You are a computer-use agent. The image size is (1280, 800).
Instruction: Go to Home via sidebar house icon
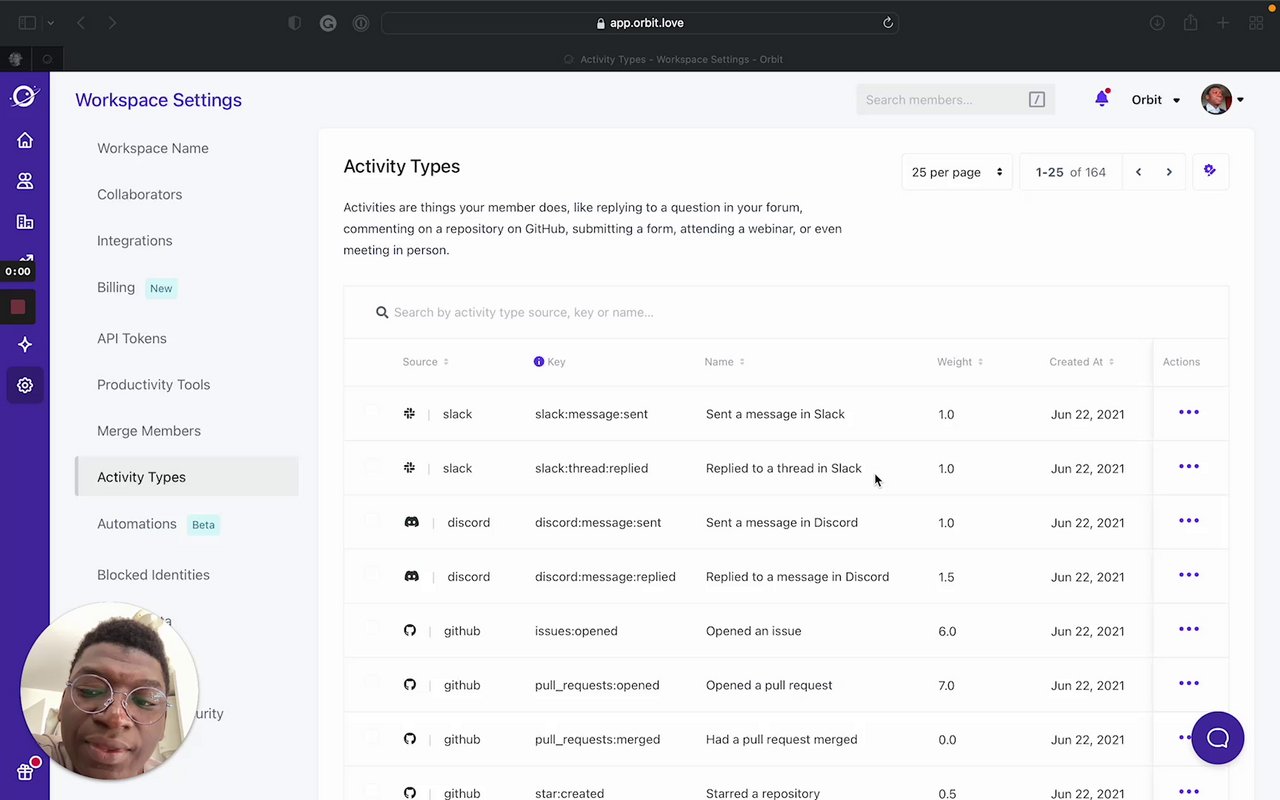25,141
